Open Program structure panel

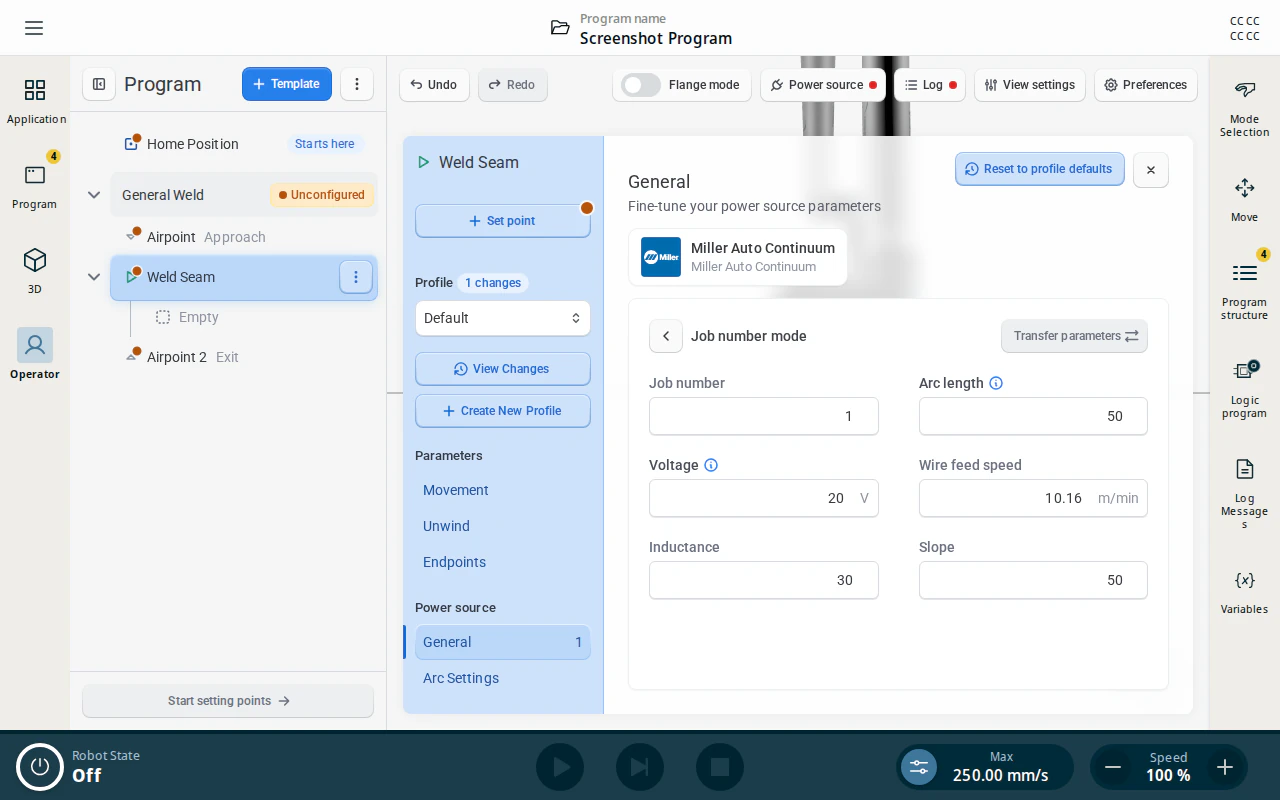[1244, 291]
